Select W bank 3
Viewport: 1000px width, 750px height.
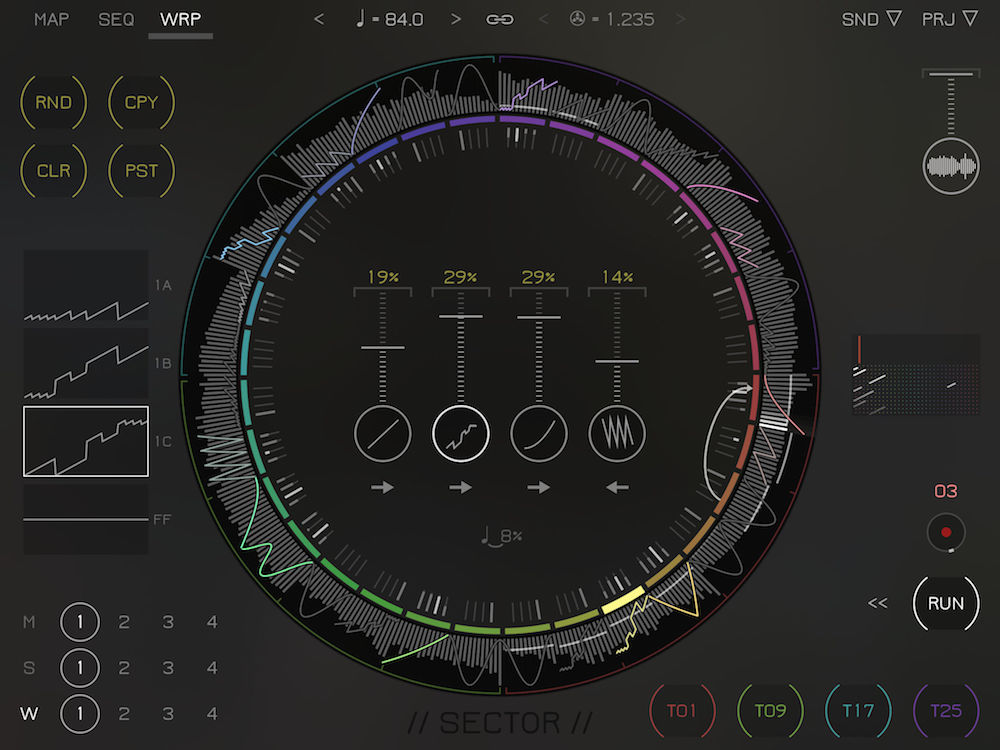tap(168, 713)
